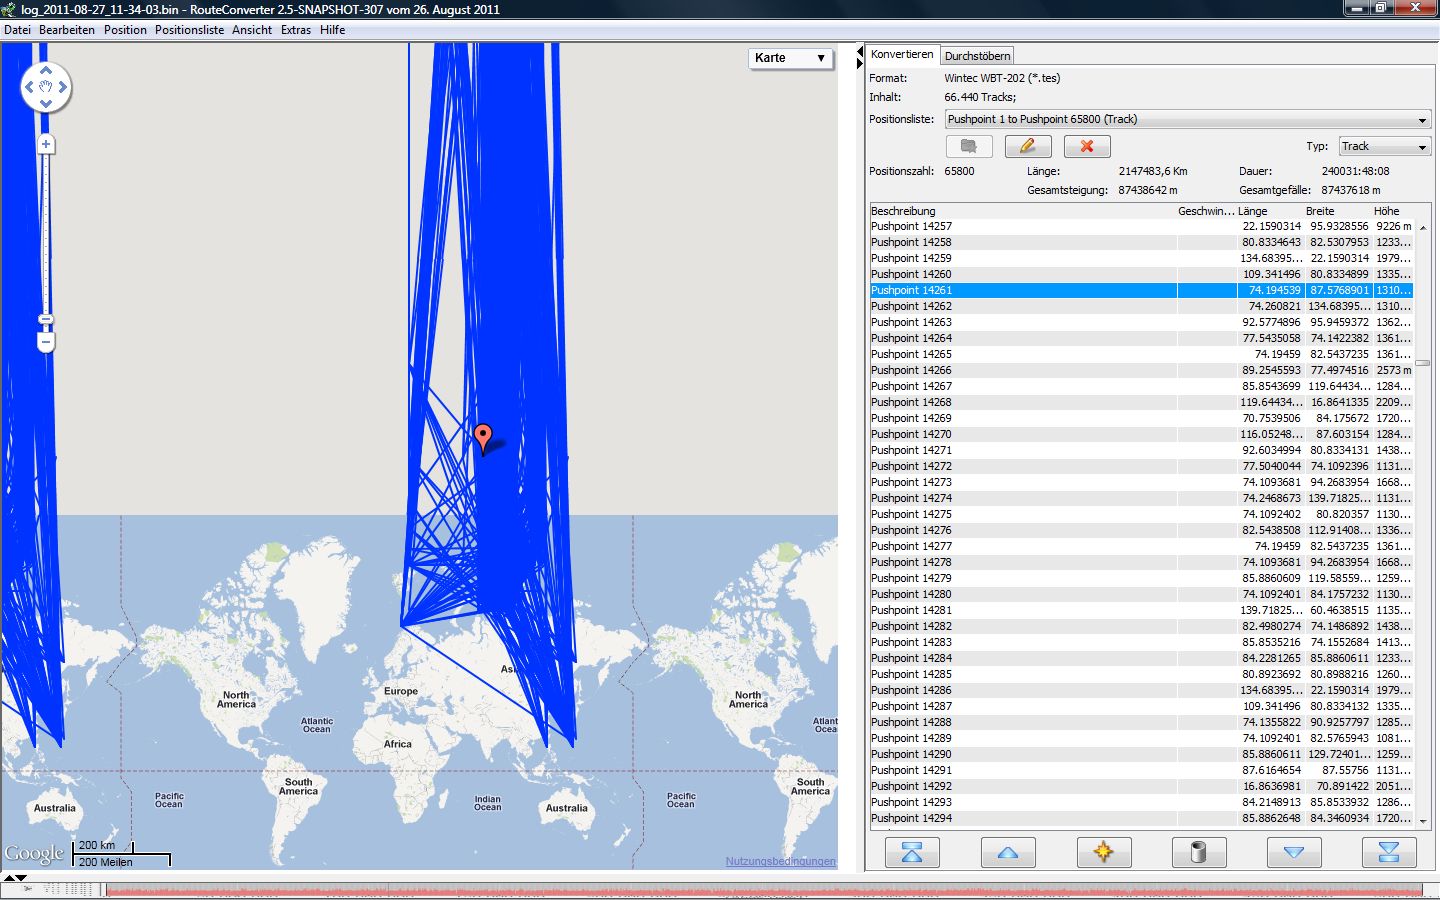This screenshot has height=900, width=1440.
Task: Zoom in the map with plus button
Action: coord(46,144)
